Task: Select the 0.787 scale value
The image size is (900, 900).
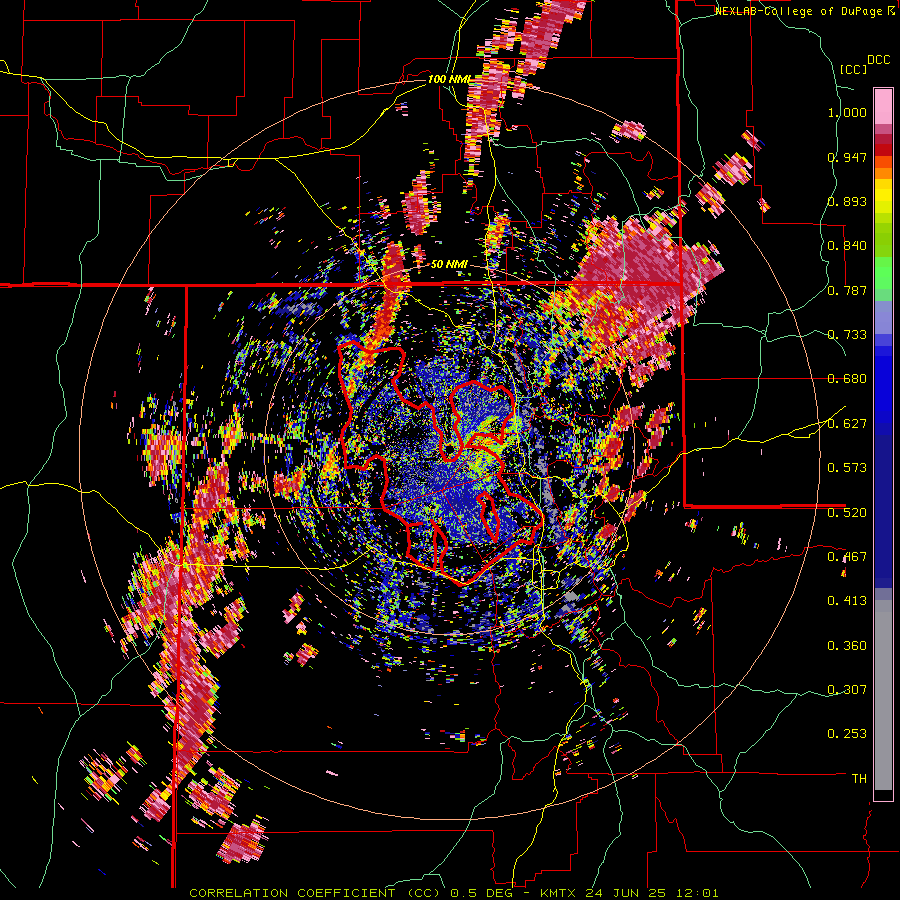Action: point(847,290)
